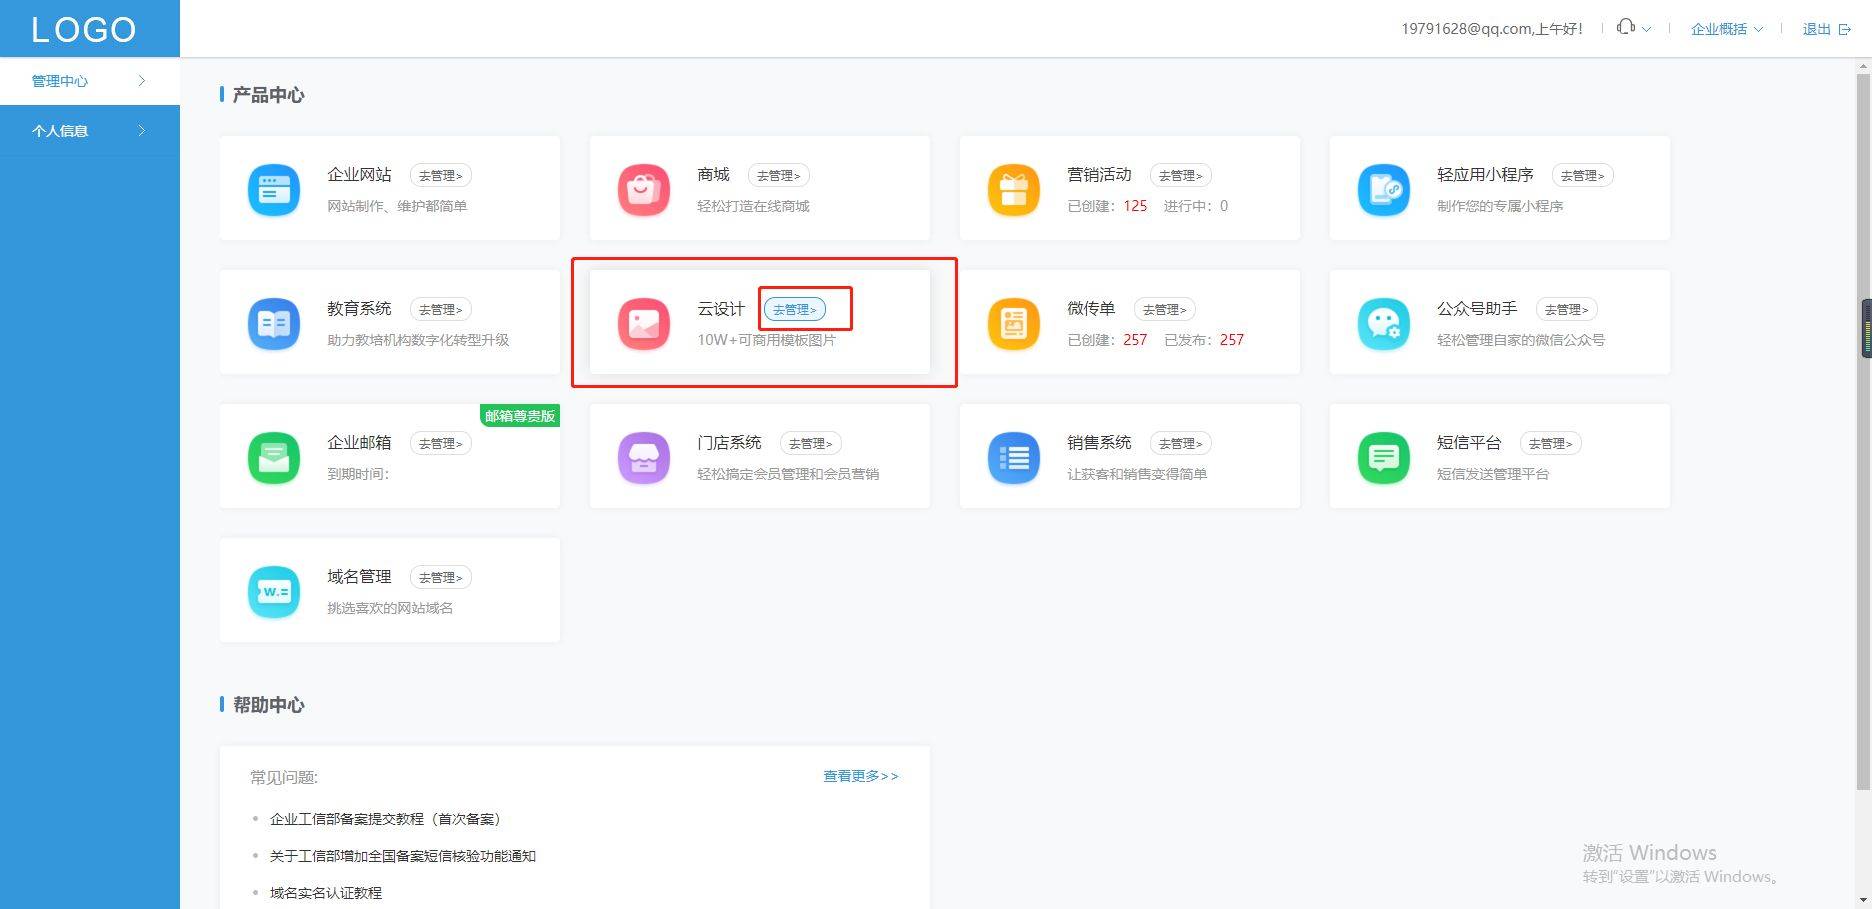Click the 退出 logout link

coord(1816,29)
